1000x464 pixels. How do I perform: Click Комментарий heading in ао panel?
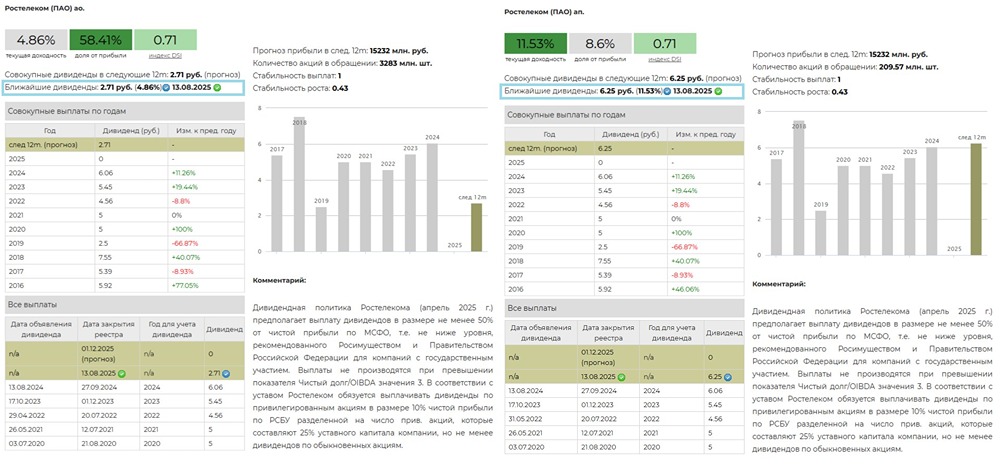(279, 280)
